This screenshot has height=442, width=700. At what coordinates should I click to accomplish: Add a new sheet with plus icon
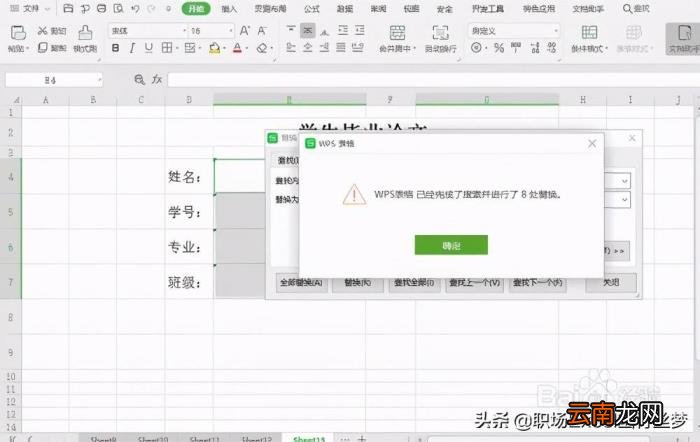pos(362,438)
